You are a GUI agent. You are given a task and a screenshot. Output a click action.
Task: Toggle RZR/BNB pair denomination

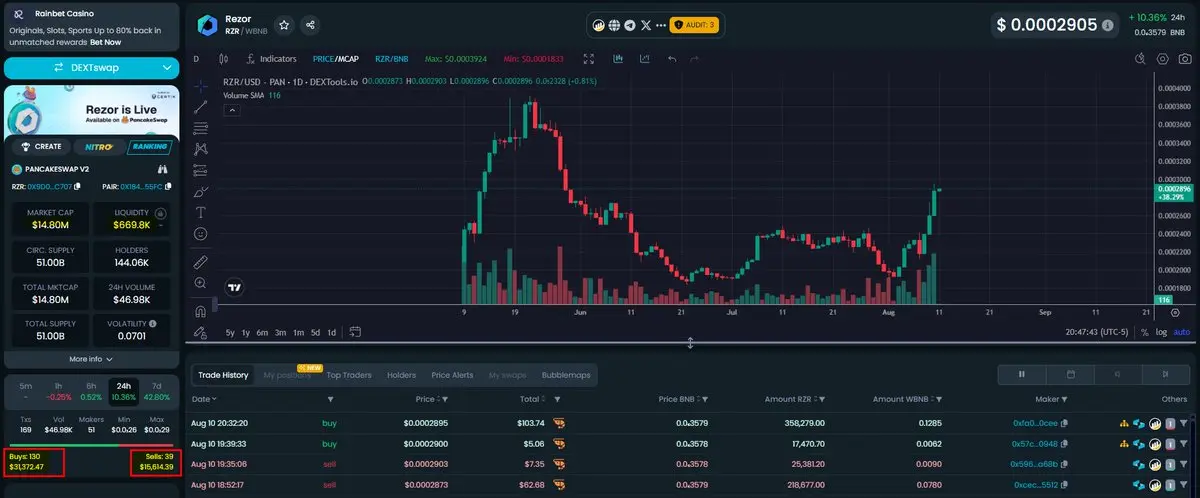click(391, 59)
